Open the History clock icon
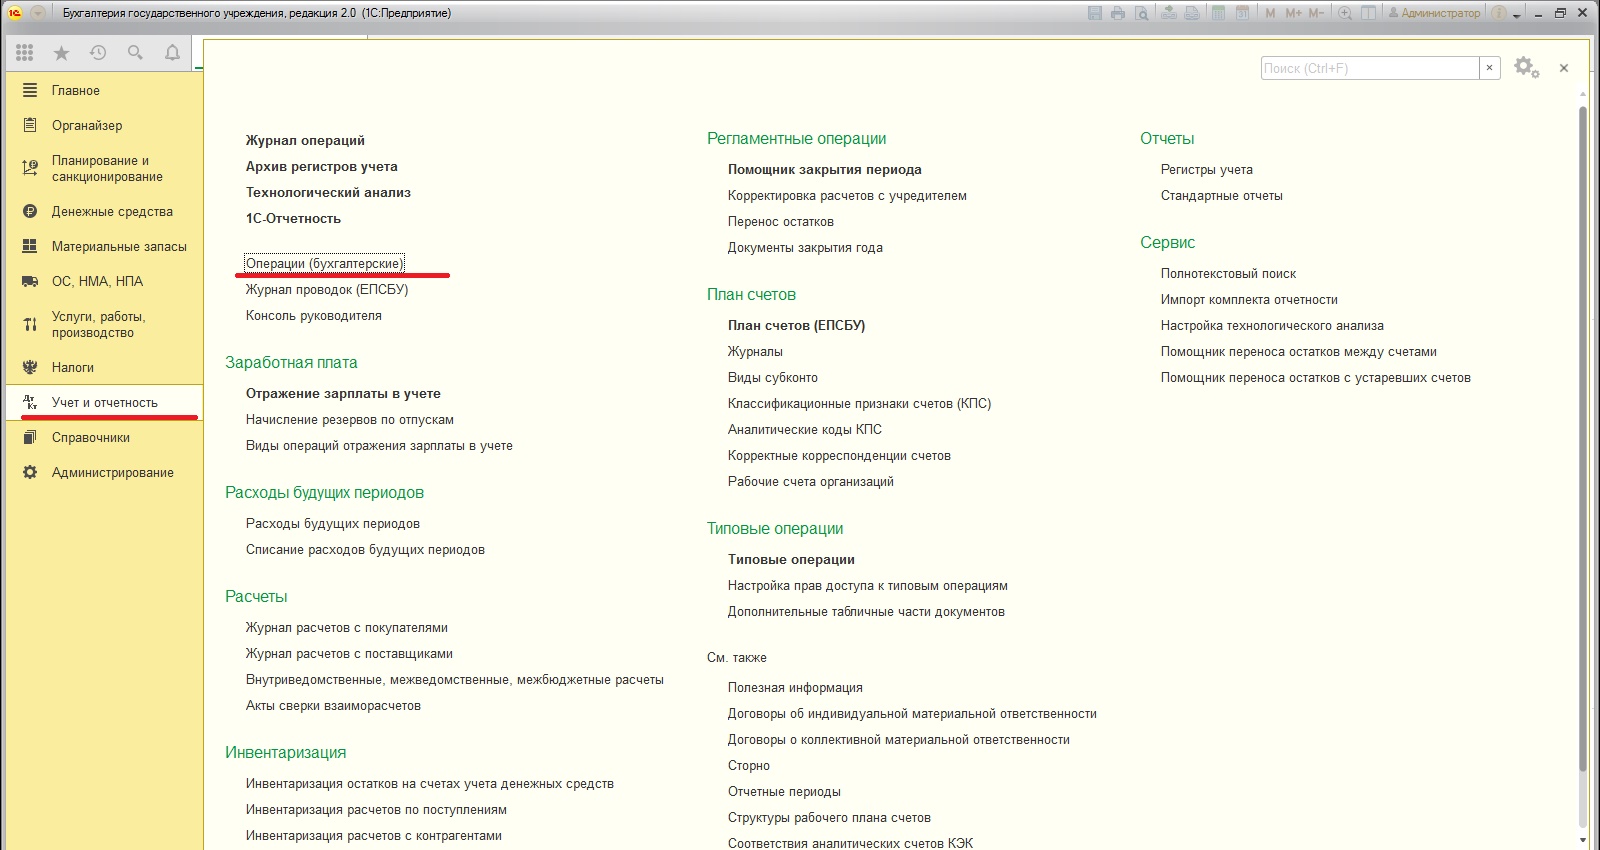The width and height of the screenshot is (1600, 850). [98, 53]
